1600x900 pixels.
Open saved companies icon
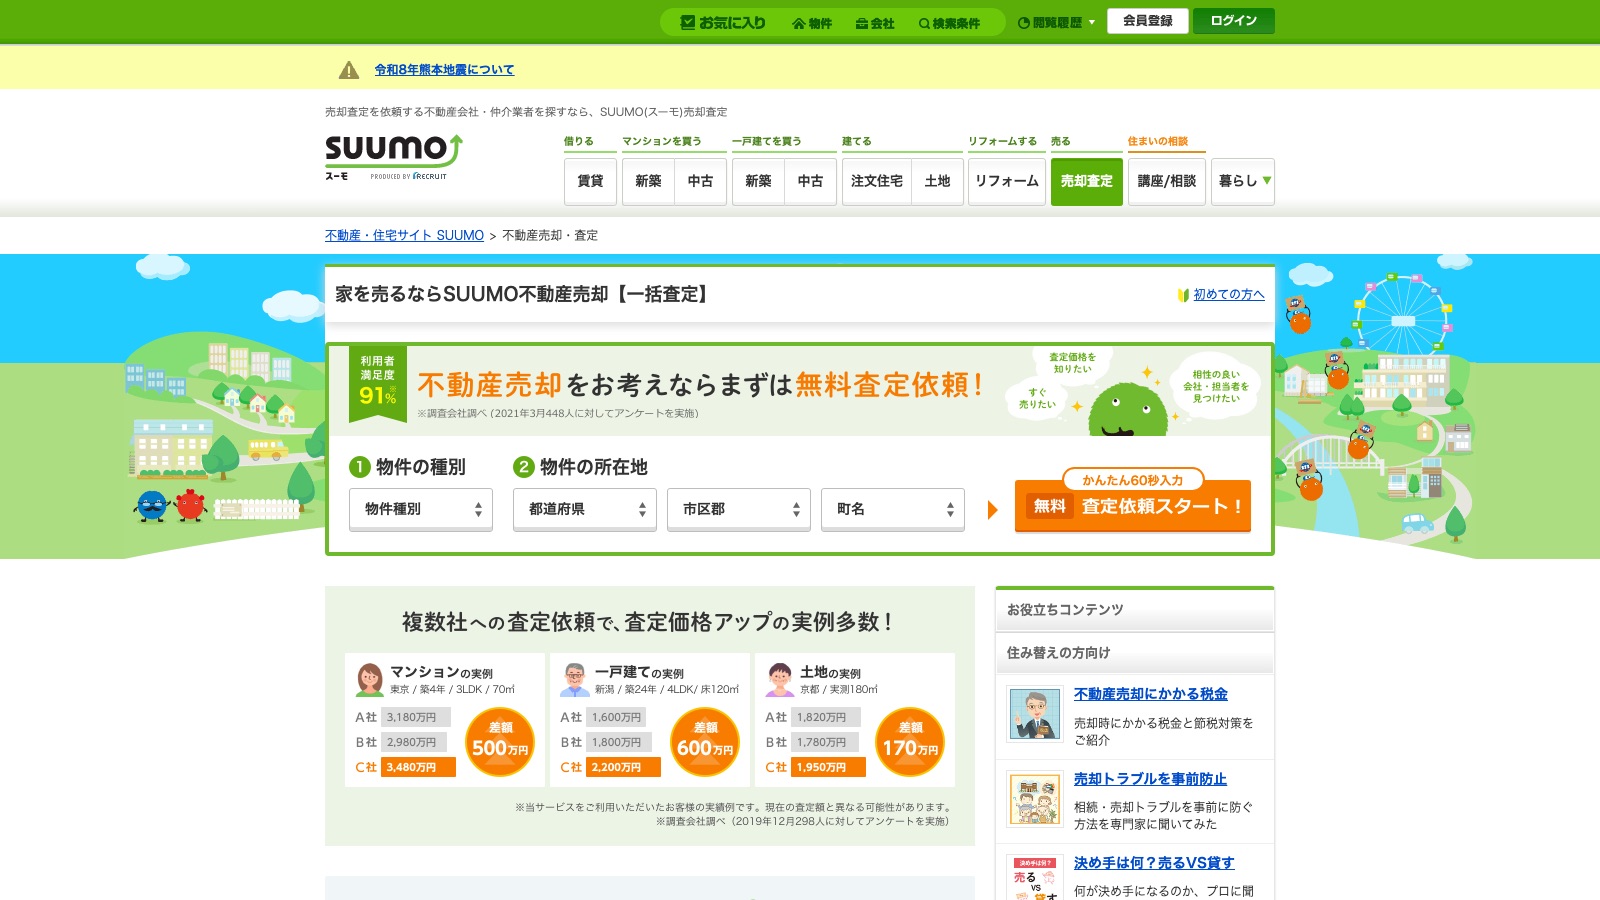875,23
